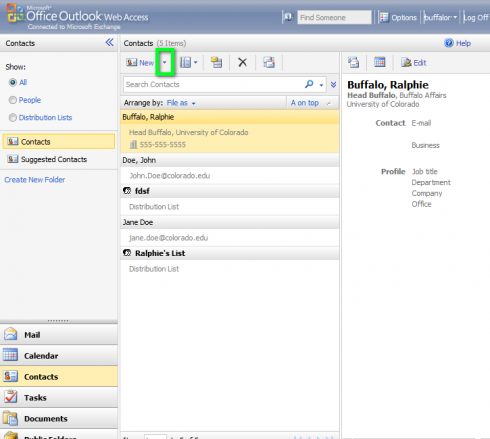
Task: Click the Suggested Contacts folder icon
Action: 13,159
